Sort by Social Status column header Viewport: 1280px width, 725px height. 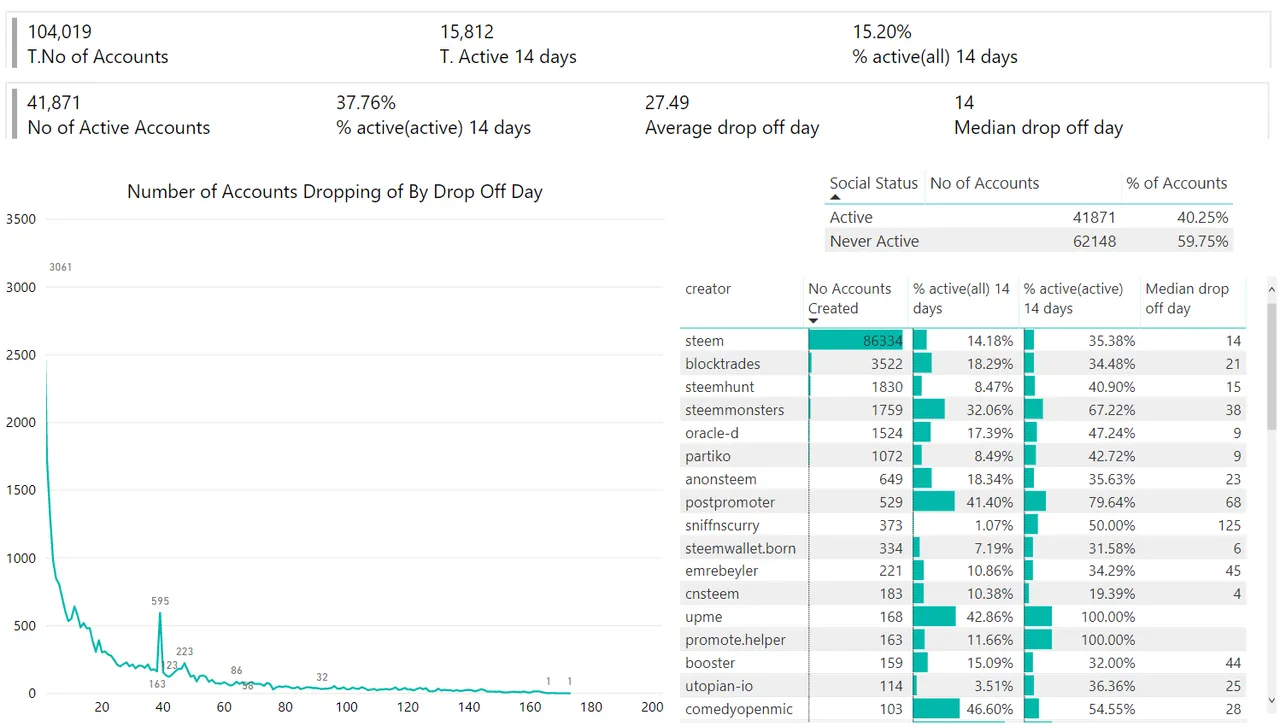coord(873,183)
